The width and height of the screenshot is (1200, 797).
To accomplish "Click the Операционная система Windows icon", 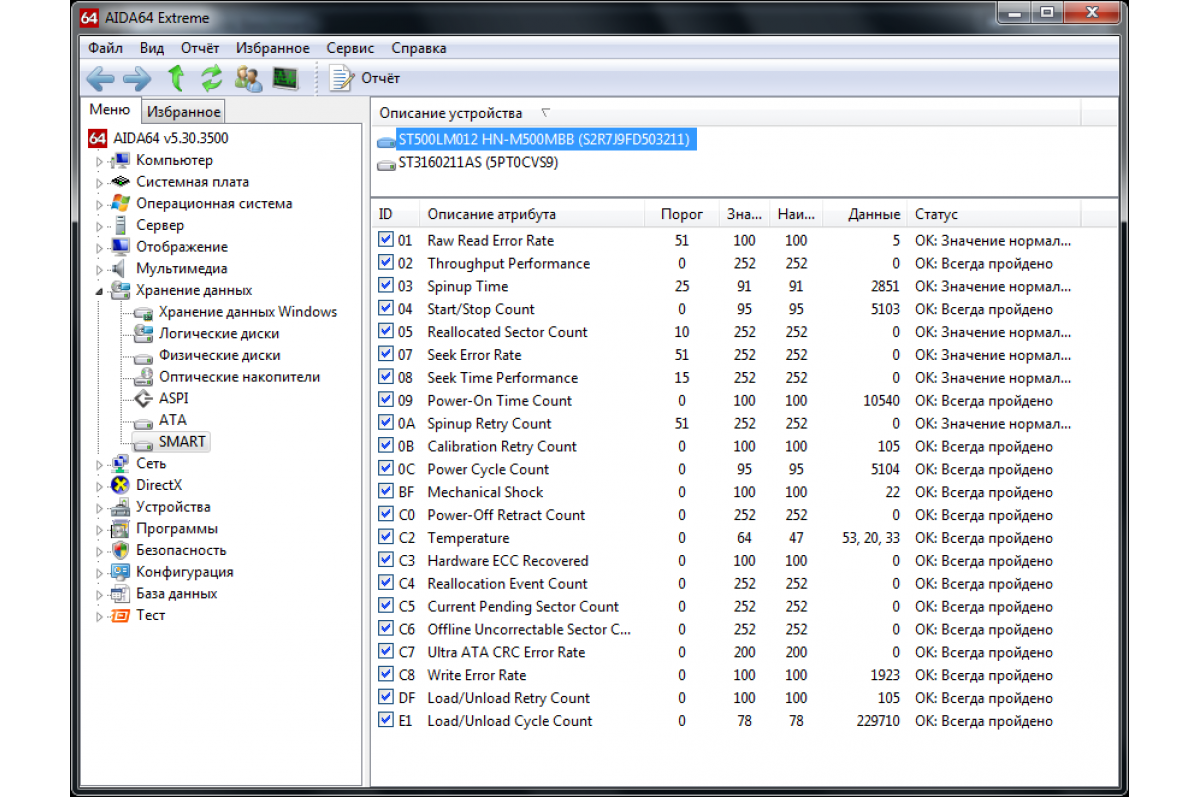I will pos(121,203).
